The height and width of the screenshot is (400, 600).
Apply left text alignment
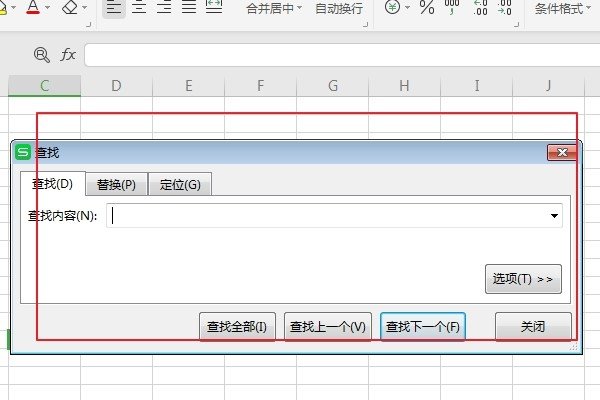114,7
